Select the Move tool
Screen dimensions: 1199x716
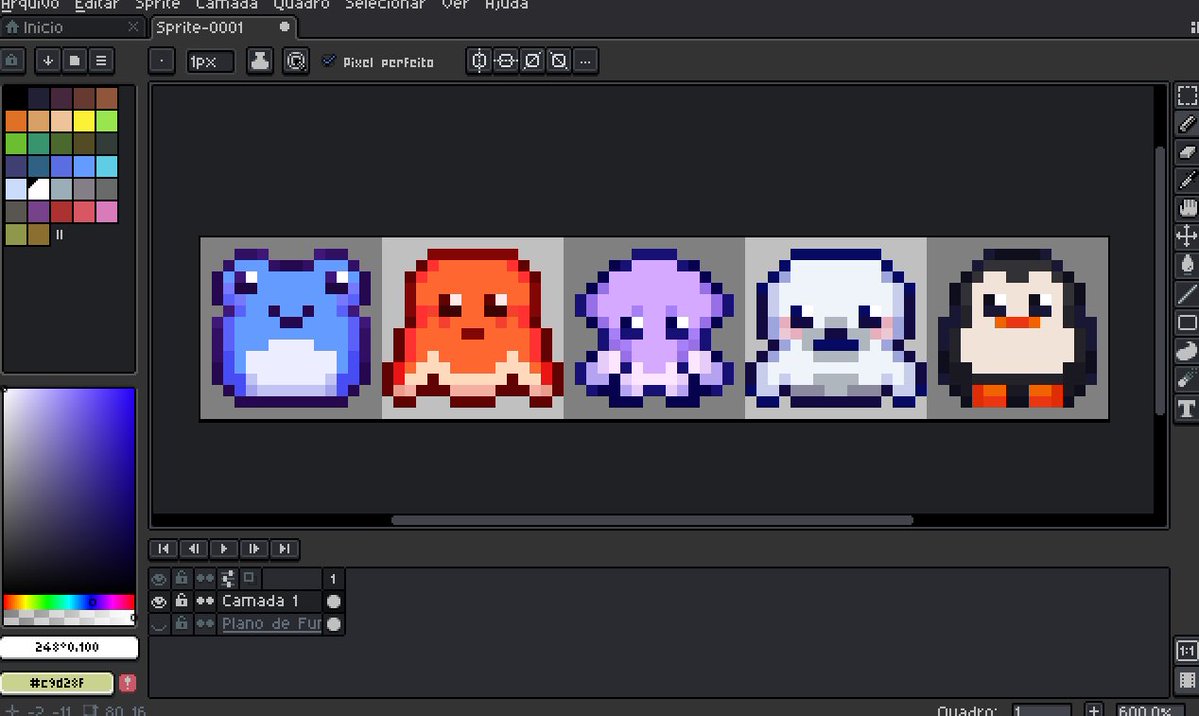click(1186, 236)
